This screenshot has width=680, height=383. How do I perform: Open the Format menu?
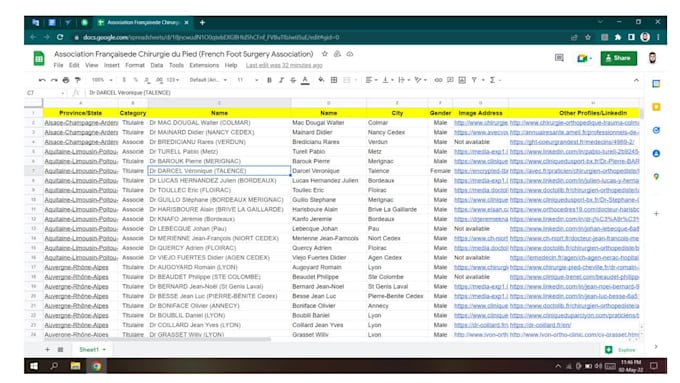point(135,65)
